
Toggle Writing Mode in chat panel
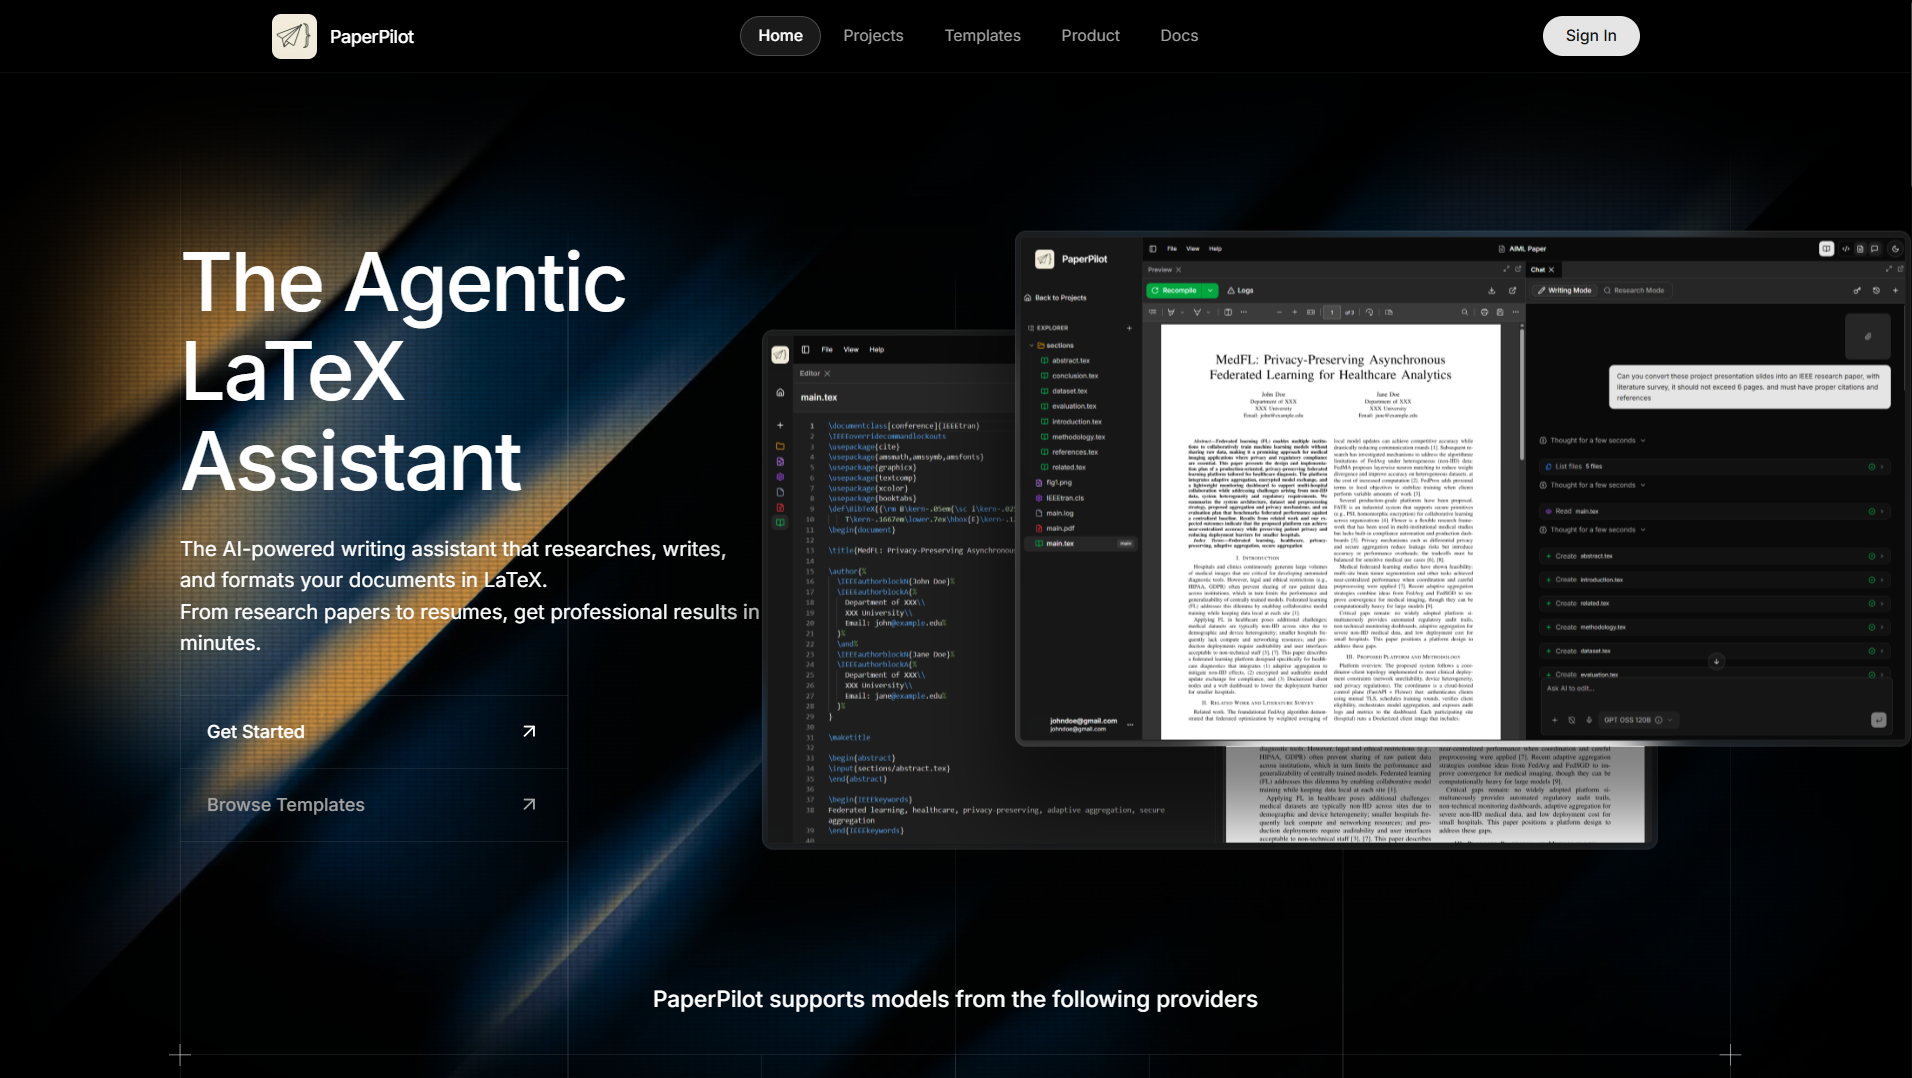[x=1565, y=291]
